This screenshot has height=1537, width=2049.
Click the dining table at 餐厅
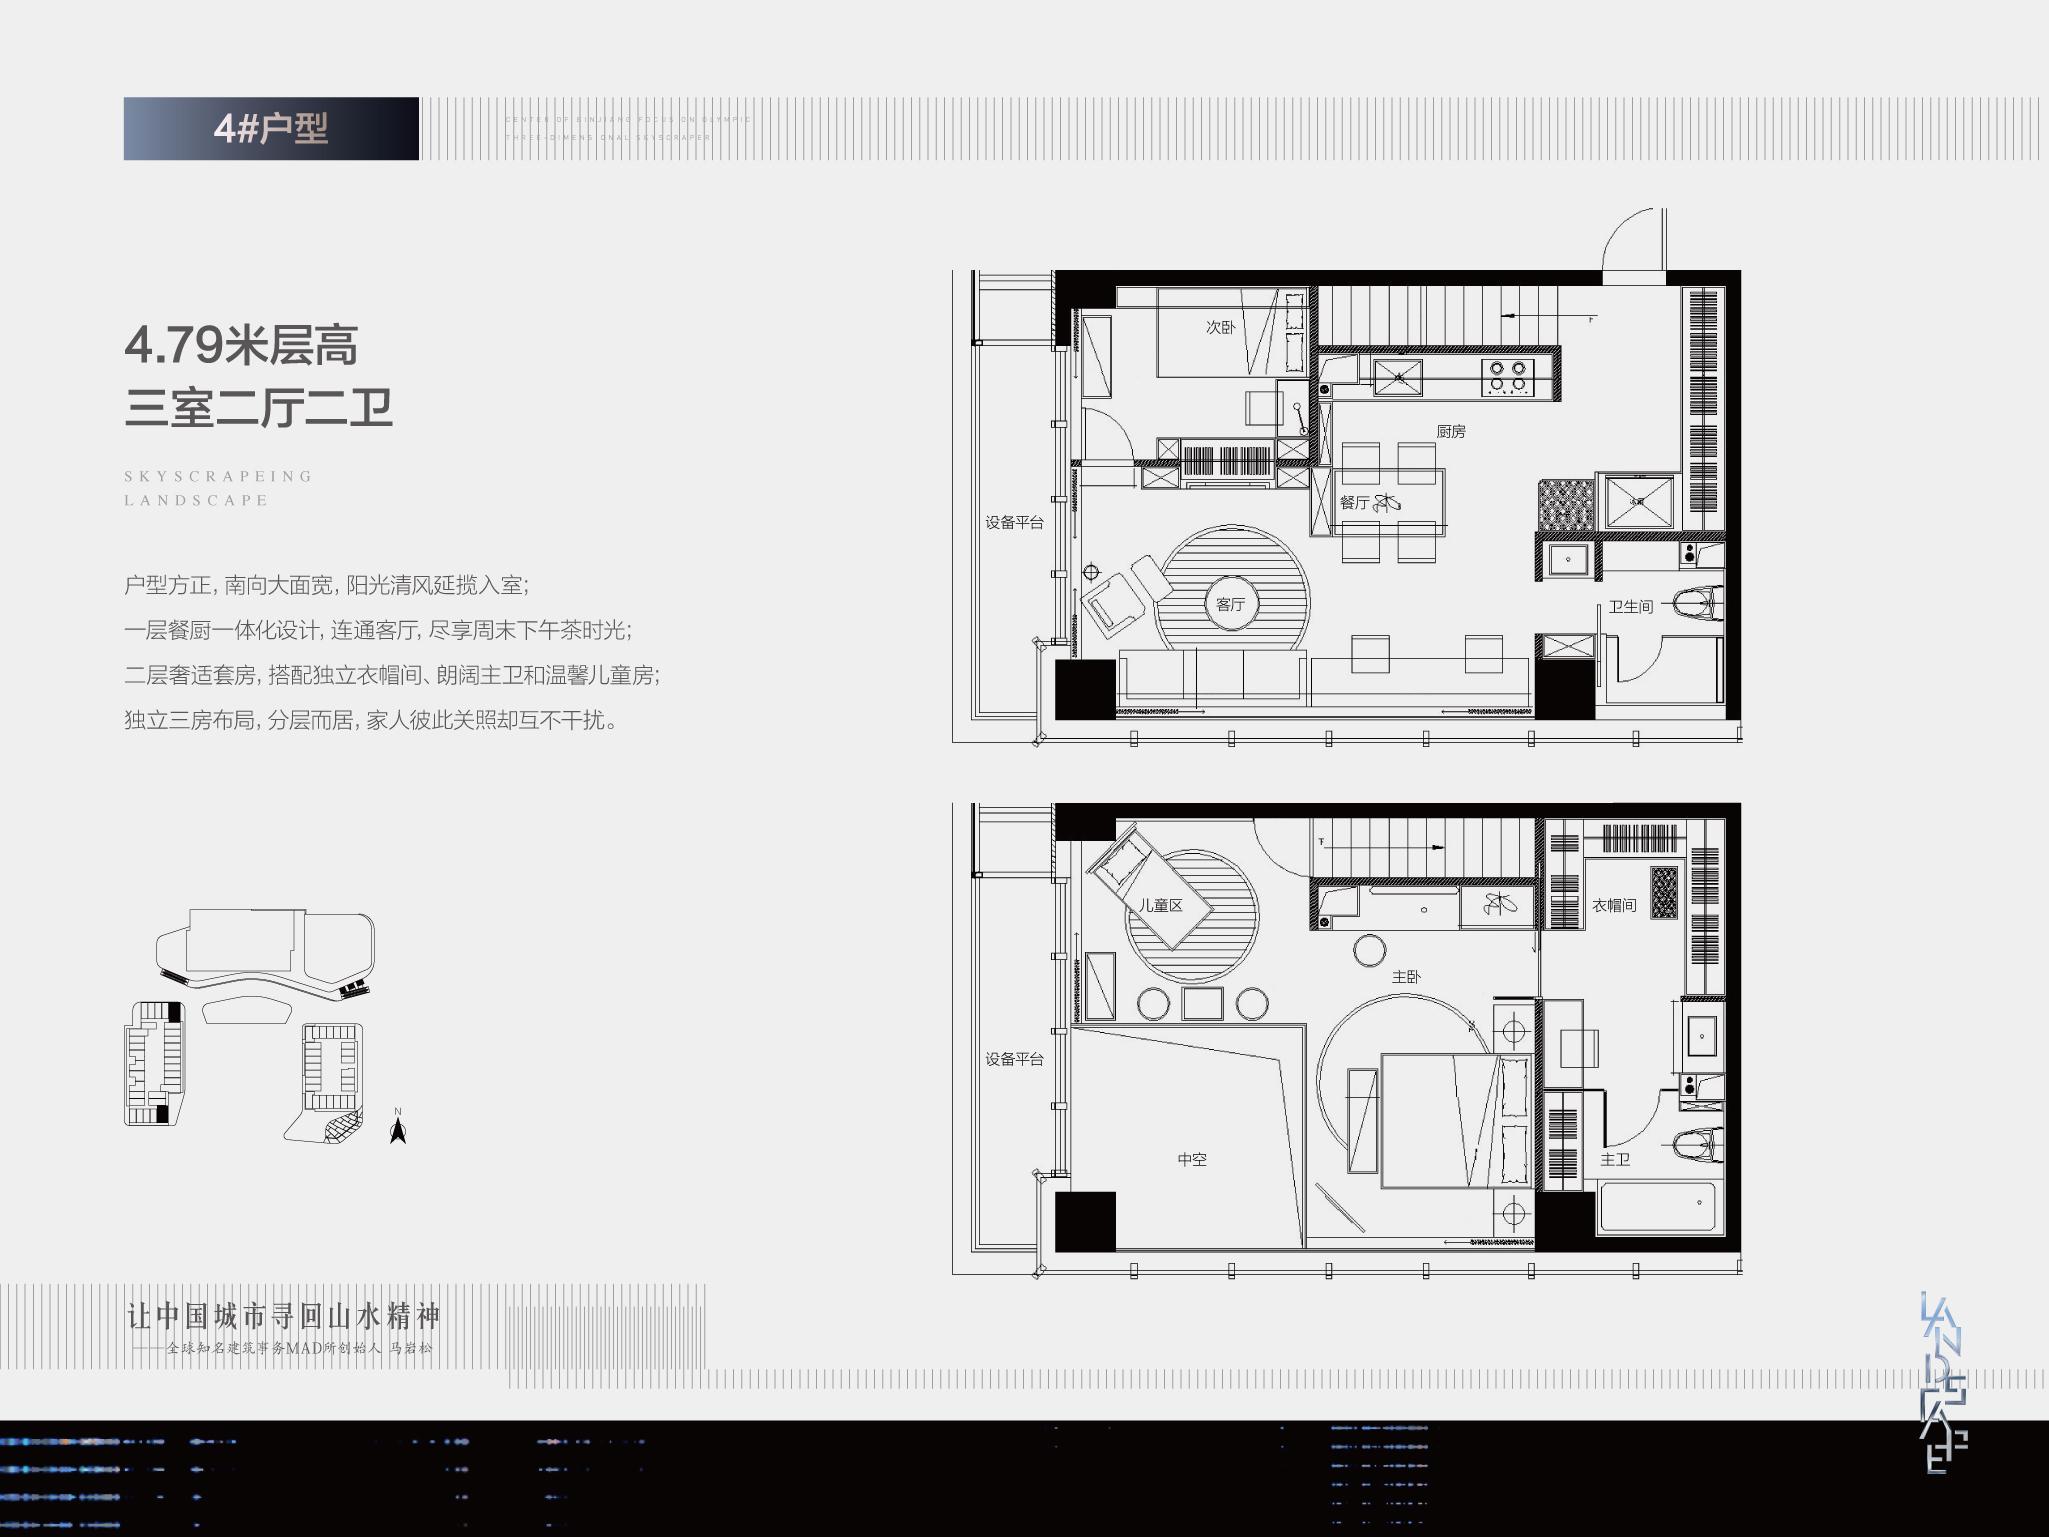point(1390,502)
